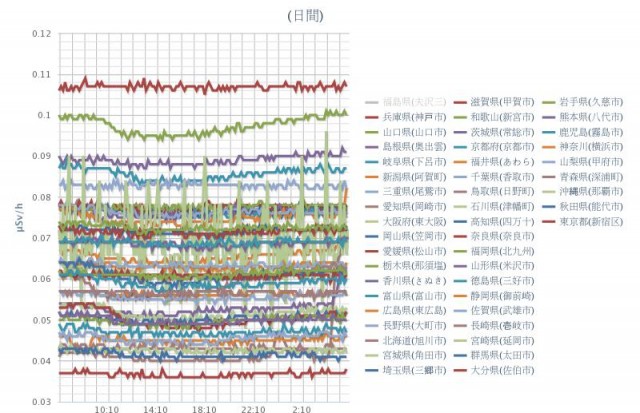Select legend entry 福井県(あわら)
This screenshot has width=640, height=413.
pyautogui.click(x=494, y=162)
